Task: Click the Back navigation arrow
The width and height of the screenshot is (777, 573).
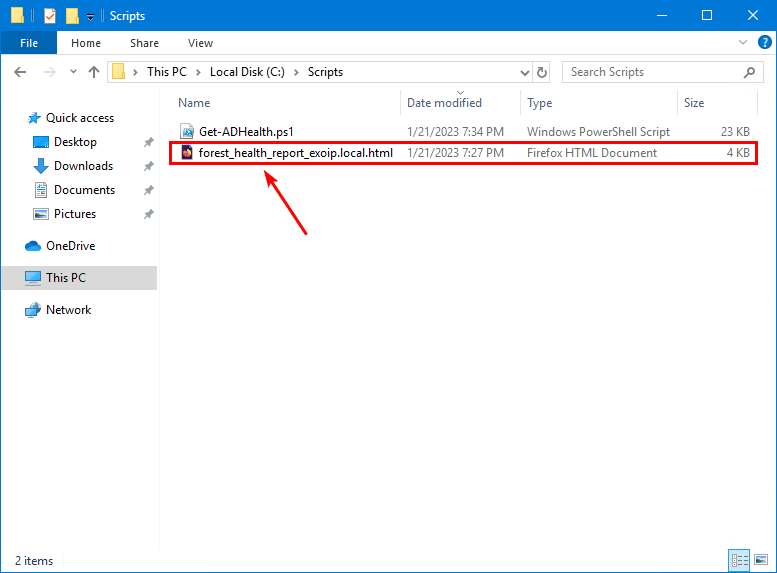Action: coord(20,72)
